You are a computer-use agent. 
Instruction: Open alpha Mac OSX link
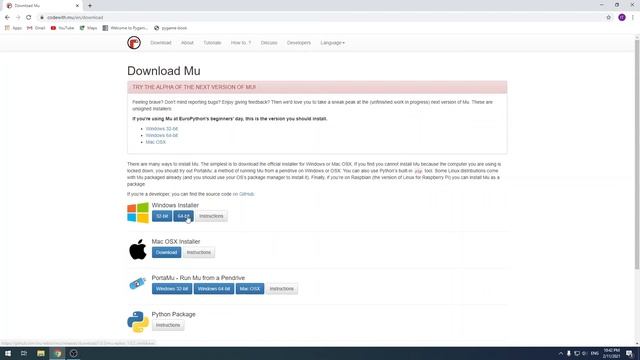[x=156, y=142]
